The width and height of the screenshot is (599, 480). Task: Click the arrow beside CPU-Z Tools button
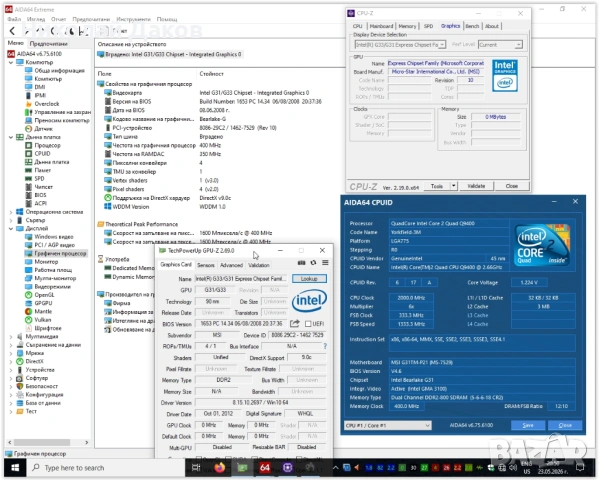pyautogui.click(x=453, y=186)
